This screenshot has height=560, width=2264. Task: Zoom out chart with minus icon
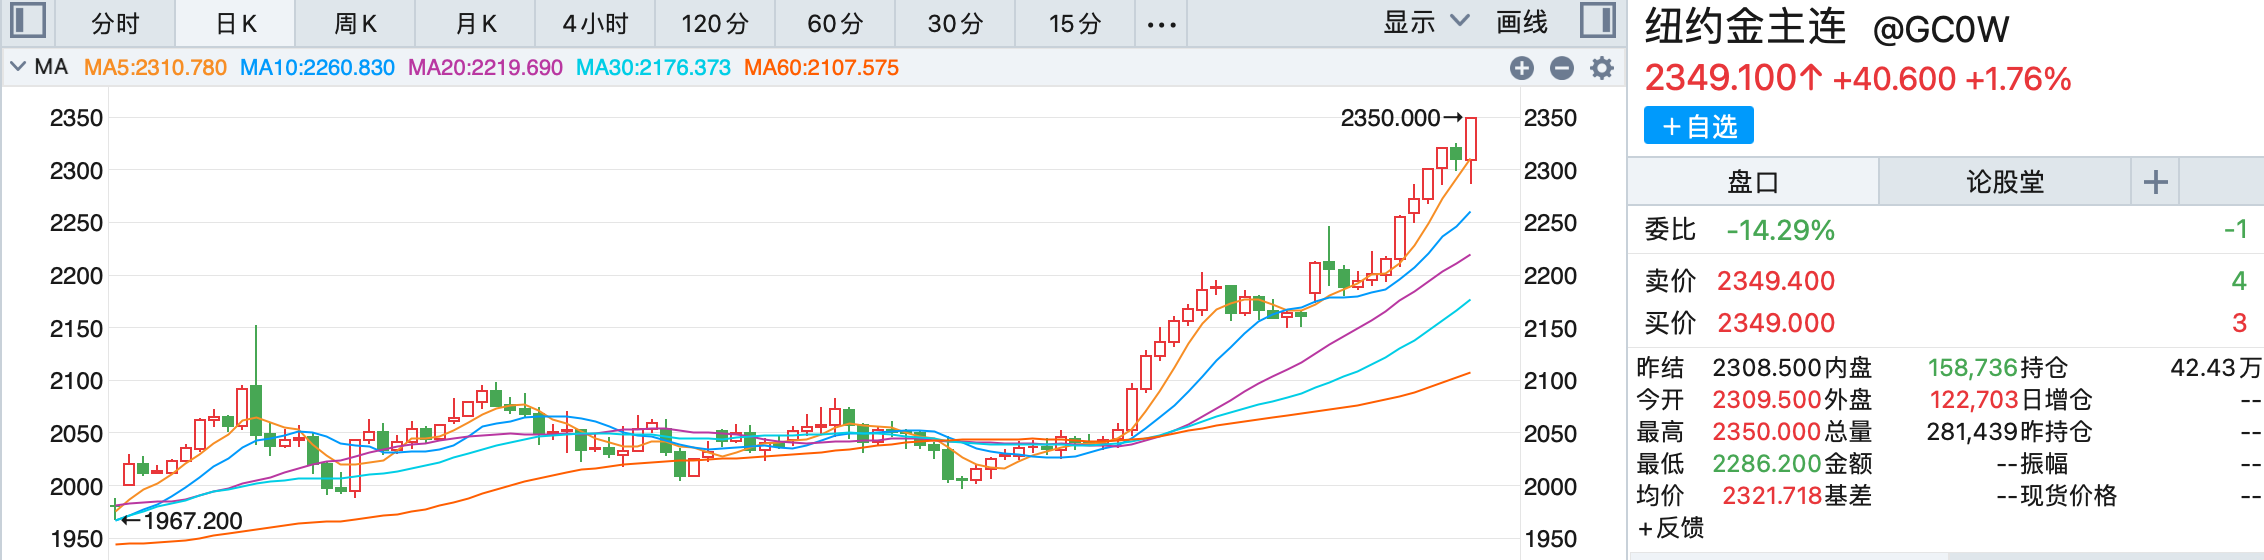[1561, 68]
